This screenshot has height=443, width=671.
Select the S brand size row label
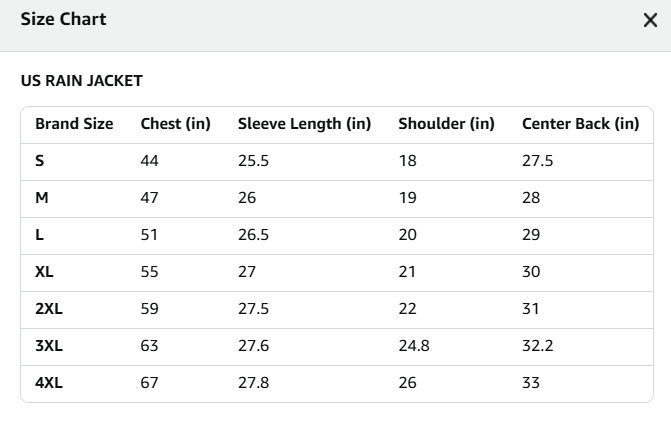[x=40, y=161]
